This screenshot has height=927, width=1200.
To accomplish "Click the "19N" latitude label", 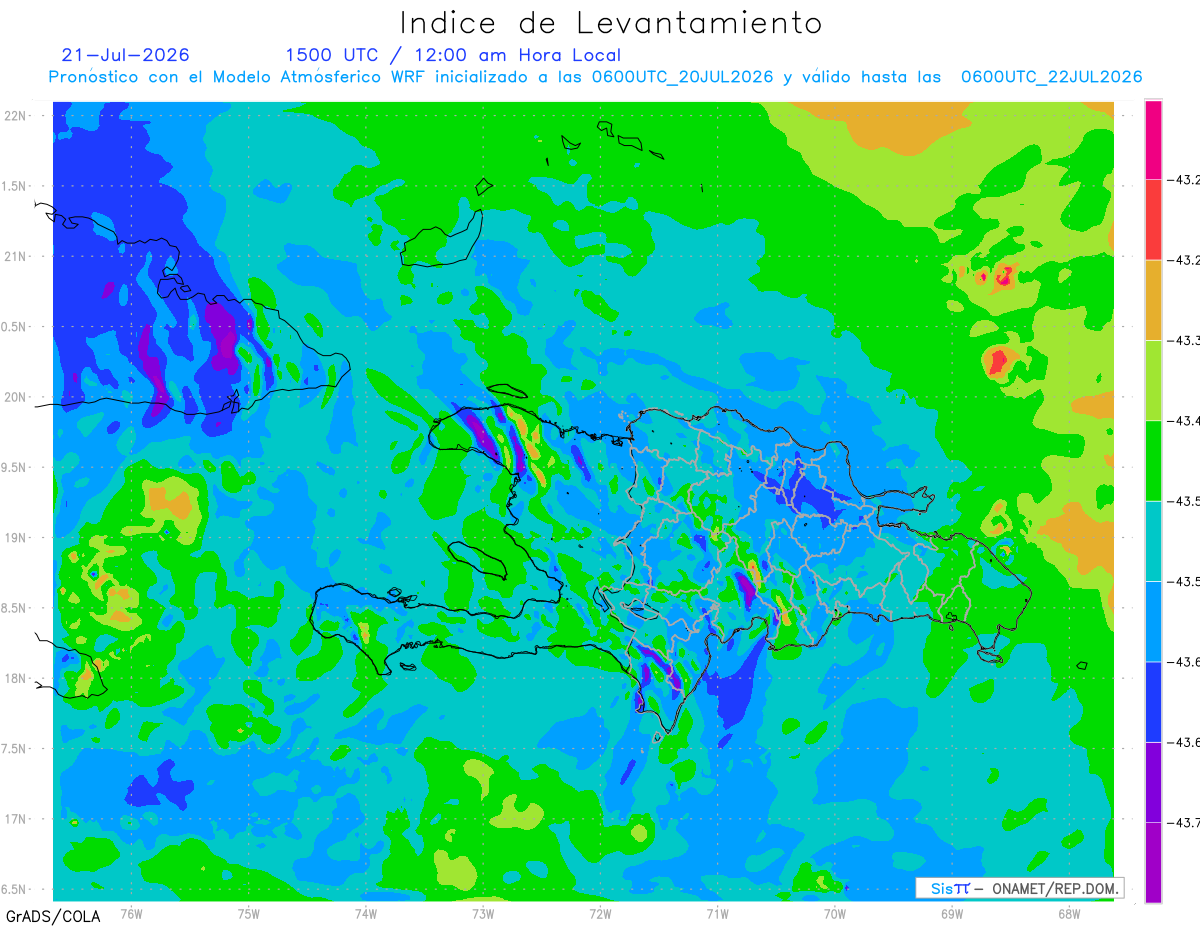I will [x=15, y=537].
